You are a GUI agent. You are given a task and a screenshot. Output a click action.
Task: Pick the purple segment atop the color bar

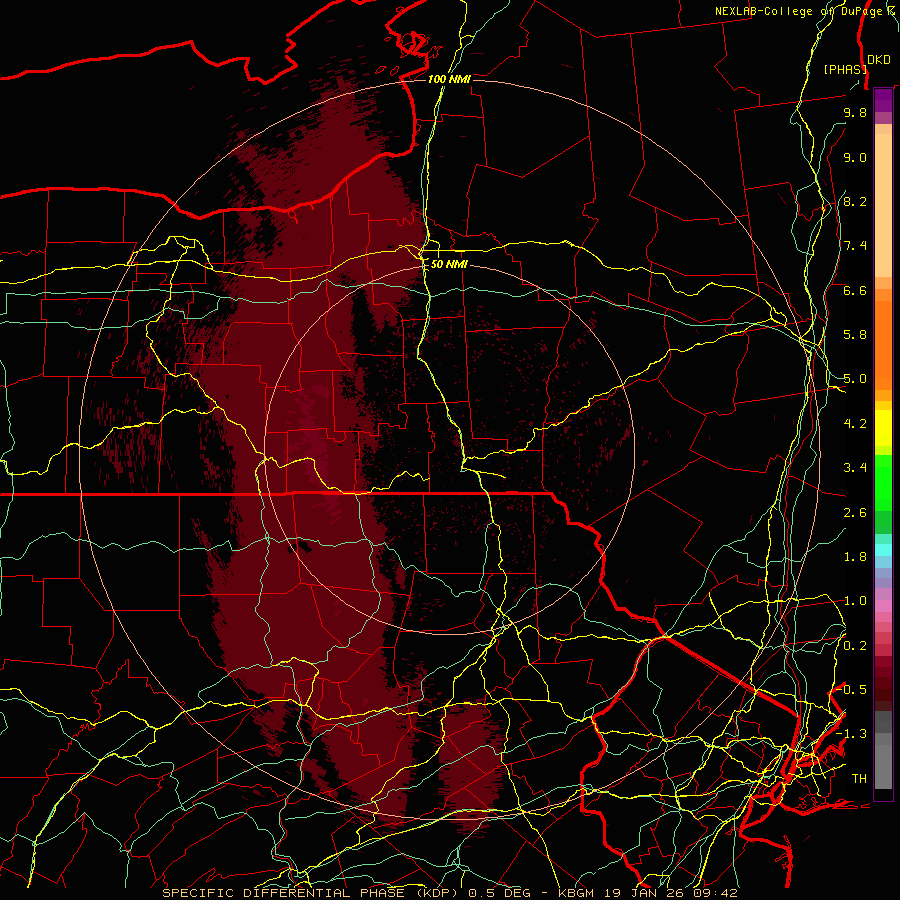click(883, 101)
